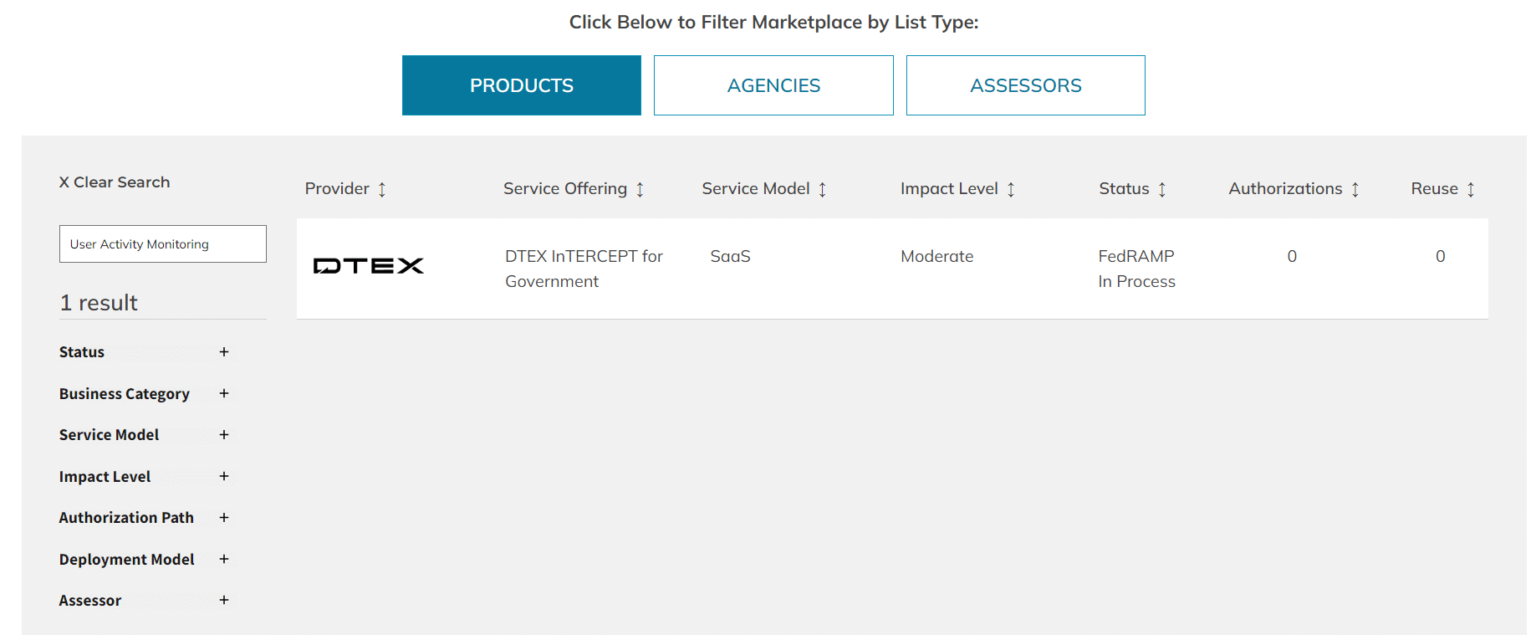Expand the Deployment Model filter
Viewport: 1536px width, 635px height.
[224, 560]
